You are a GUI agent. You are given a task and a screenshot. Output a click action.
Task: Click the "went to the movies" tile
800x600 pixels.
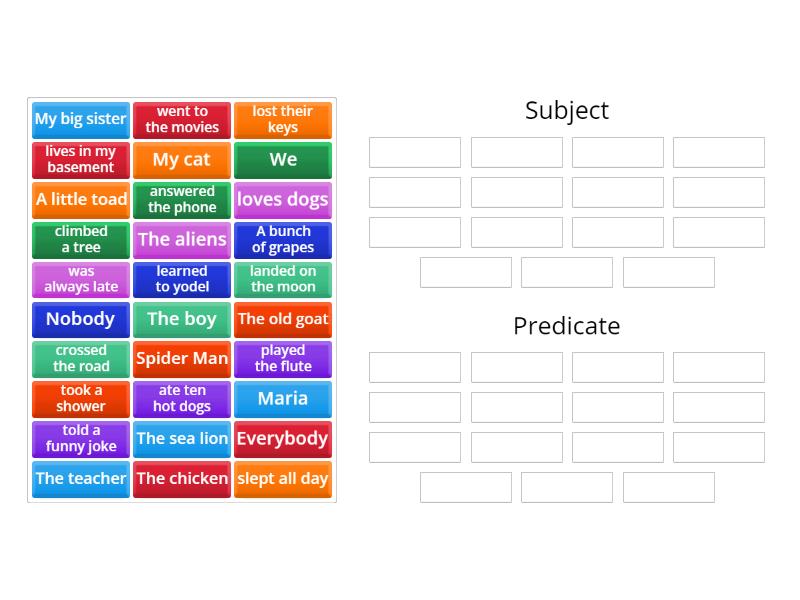click(182, 120)
